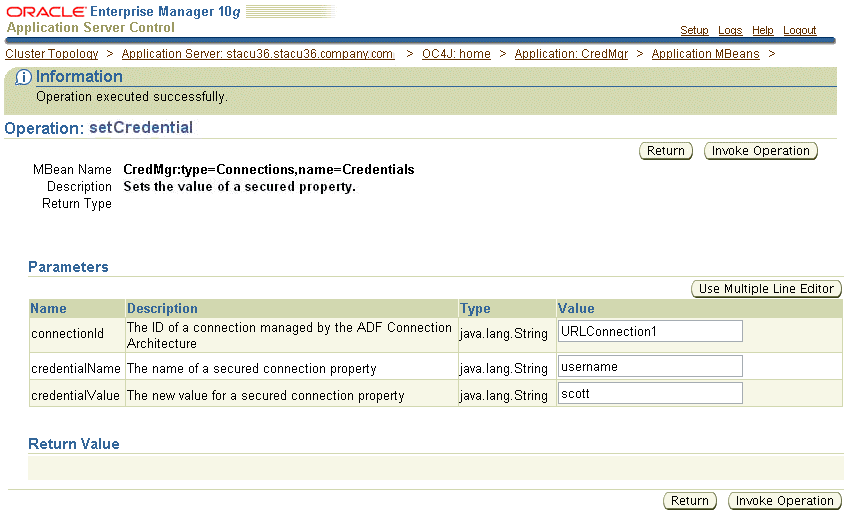Click Use Multiple Line Editor button

pyautogui.click(x=766, y=289)
